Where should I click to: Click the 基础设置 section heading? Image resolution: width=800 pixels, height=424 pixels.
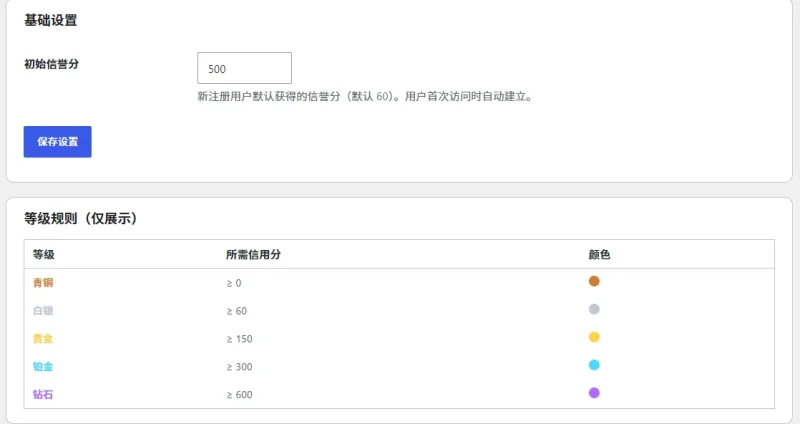[x=51, y=20]
